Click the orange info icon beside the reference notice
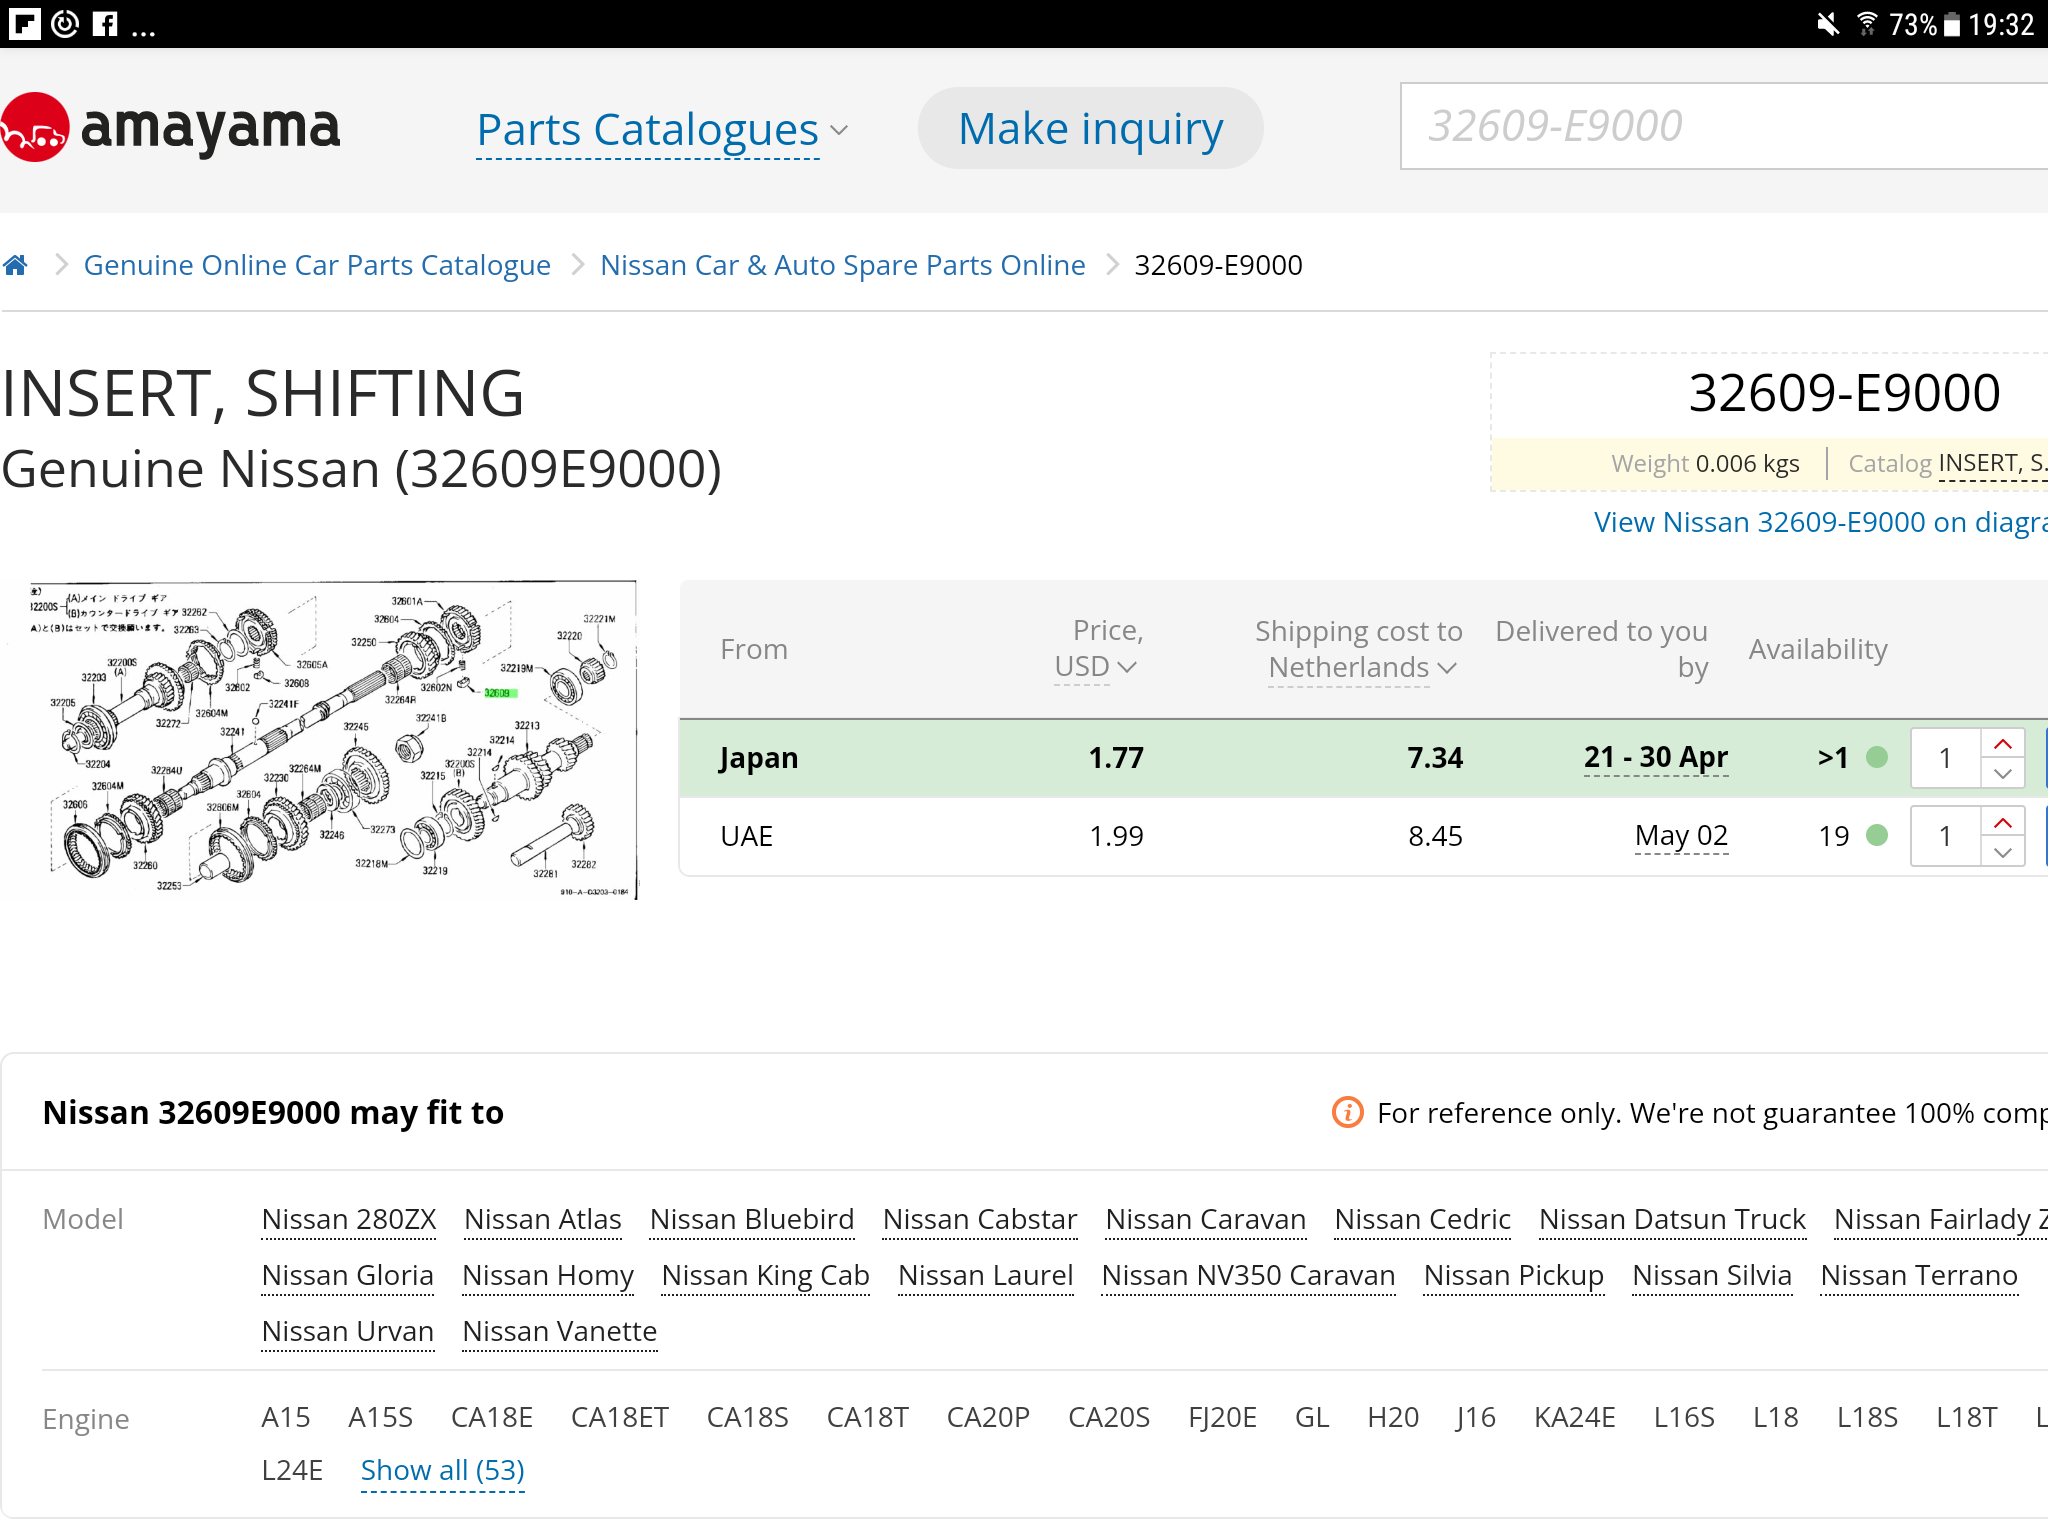This screenshot has height=1536, width=2048. click(x=1347, y=1112)
